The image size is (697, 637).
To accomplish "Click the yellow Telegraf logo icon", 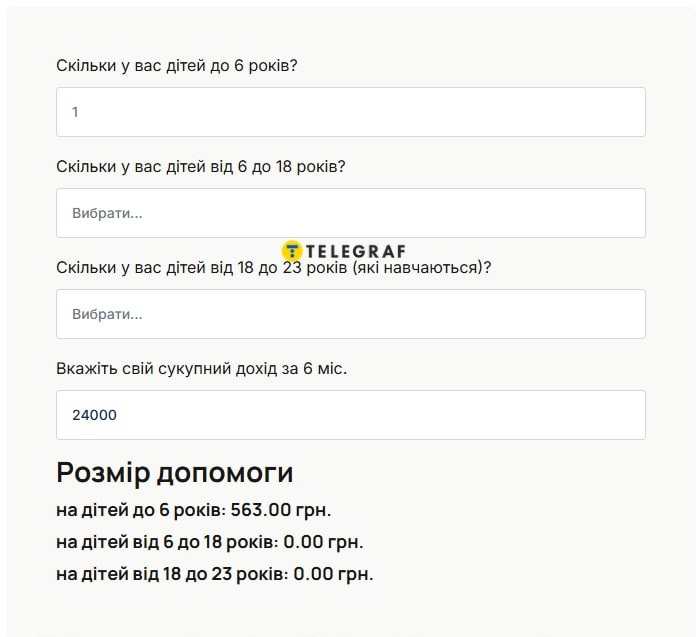I will pyautogui.click(x=292, y=252).
